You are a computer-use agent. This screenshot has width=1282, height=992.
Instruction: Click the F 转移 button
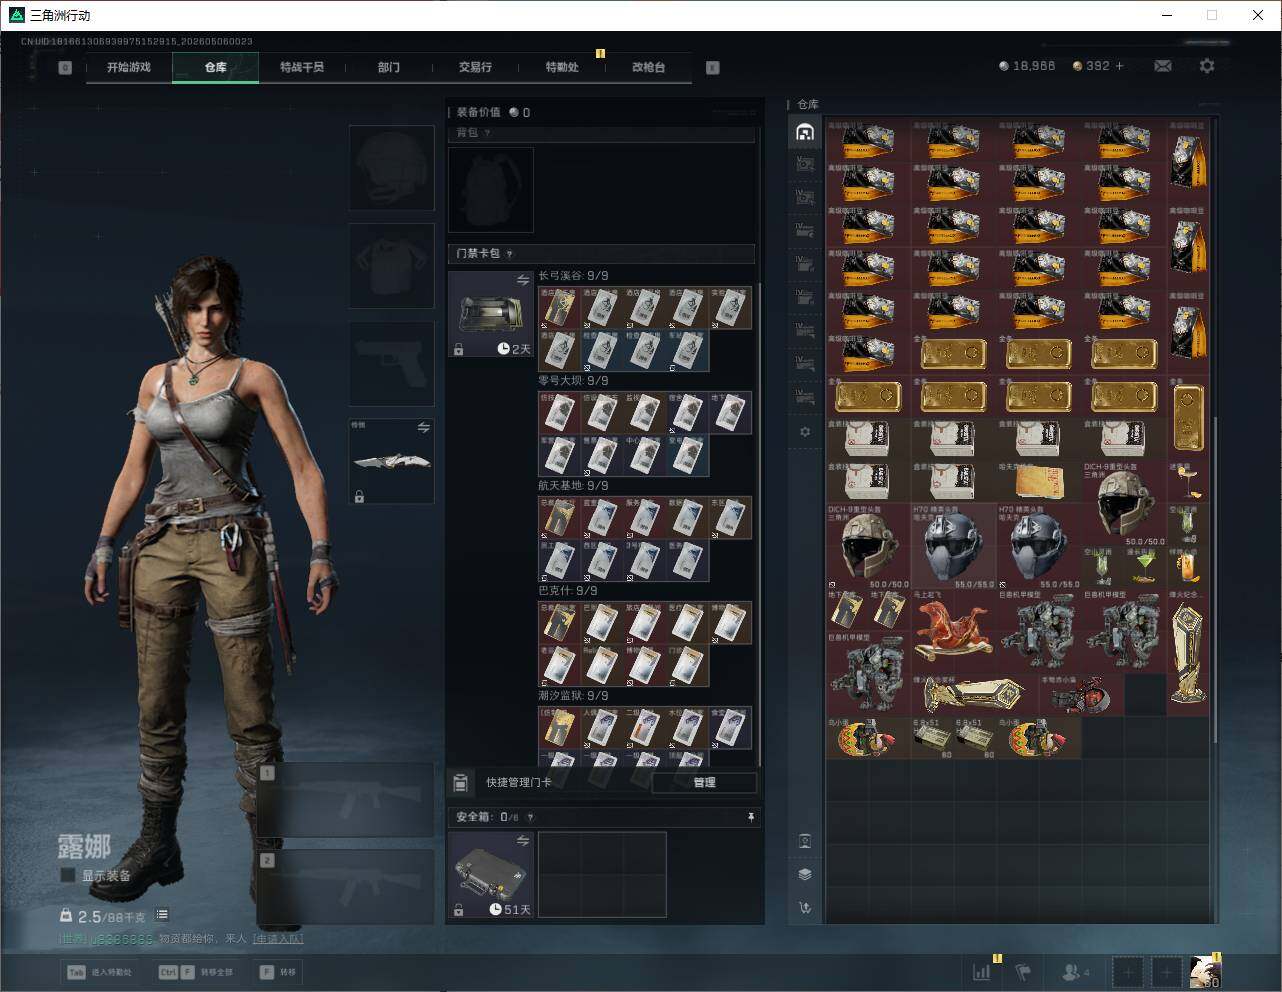point(279,972)
